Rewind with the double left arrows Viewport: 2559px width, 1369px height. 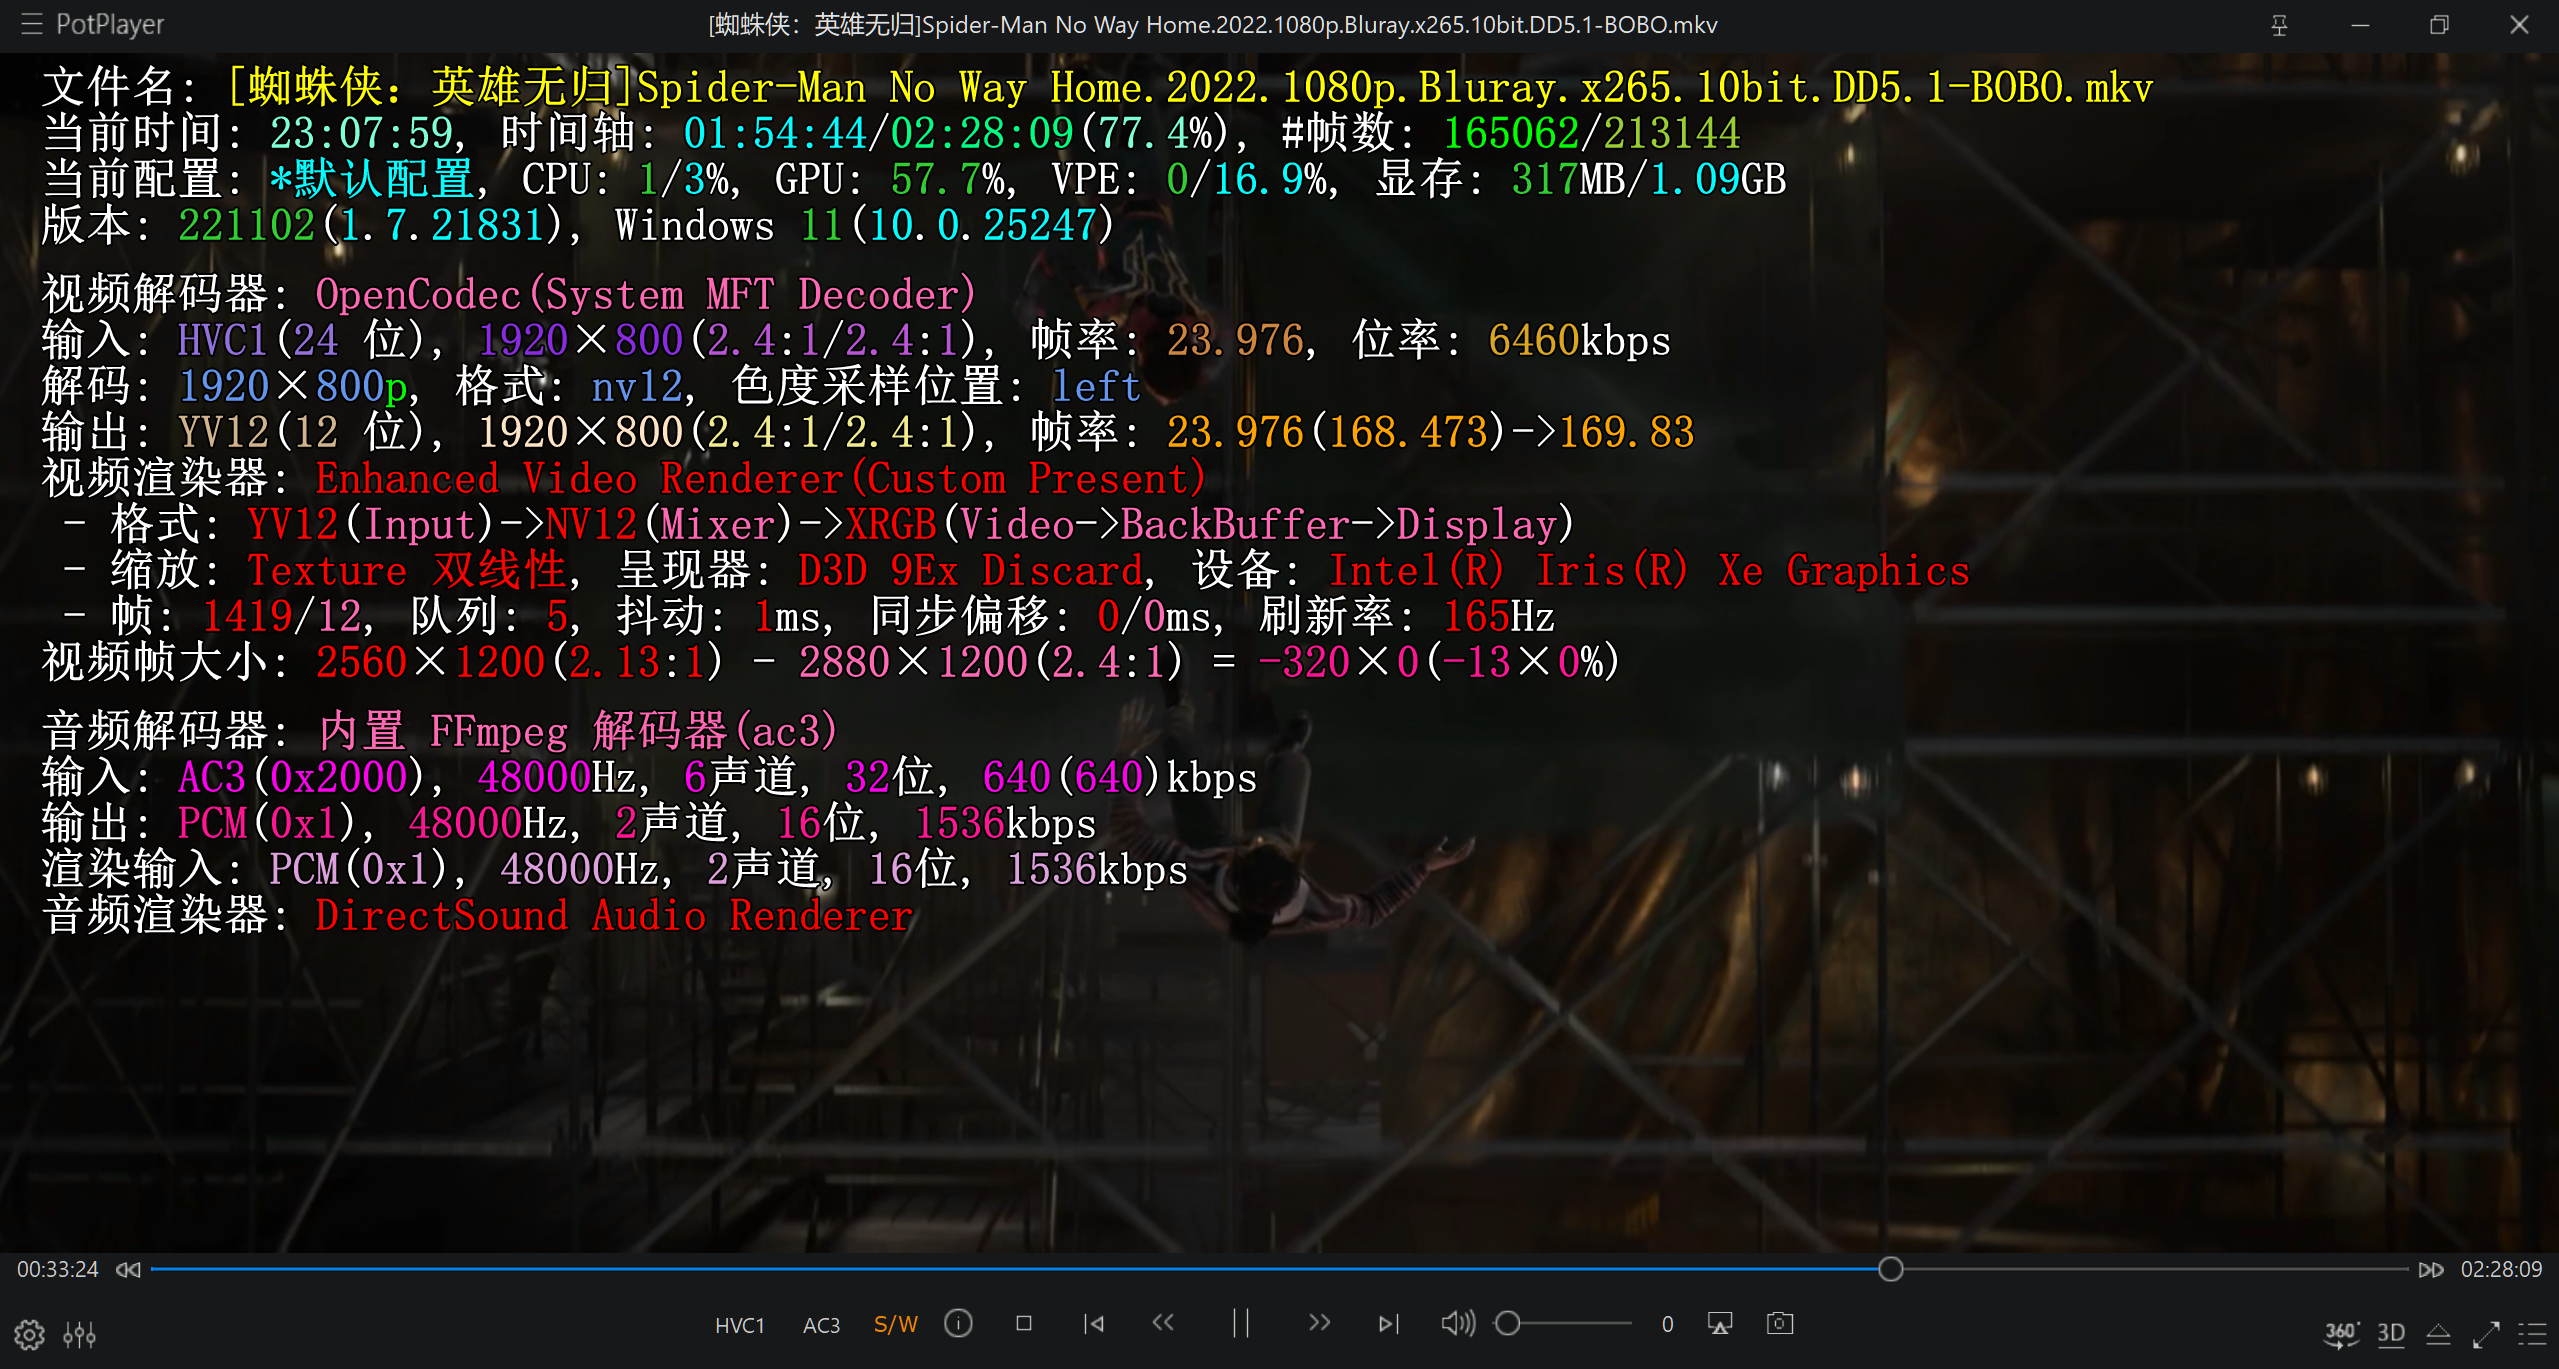1163,1323
